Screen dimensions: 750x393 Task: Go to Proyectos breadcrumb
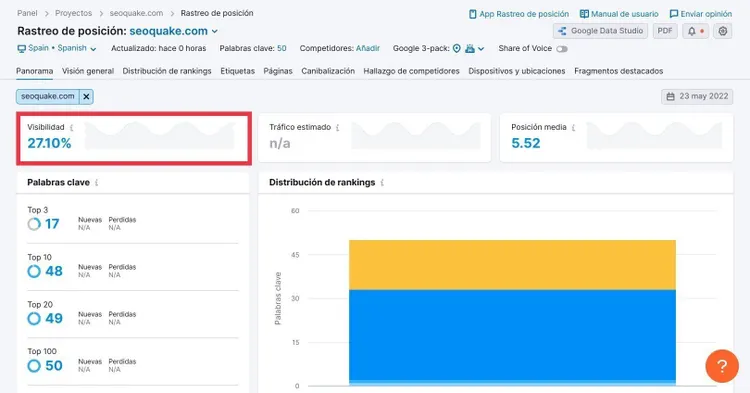coord(73,13)
